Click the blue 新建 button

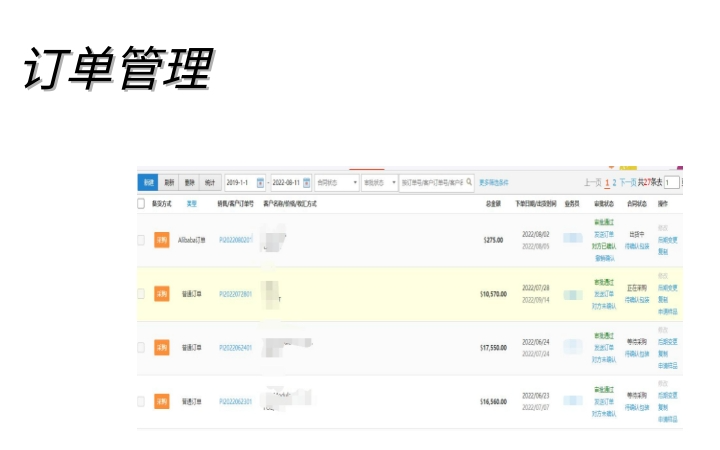(x=148, y=182)
